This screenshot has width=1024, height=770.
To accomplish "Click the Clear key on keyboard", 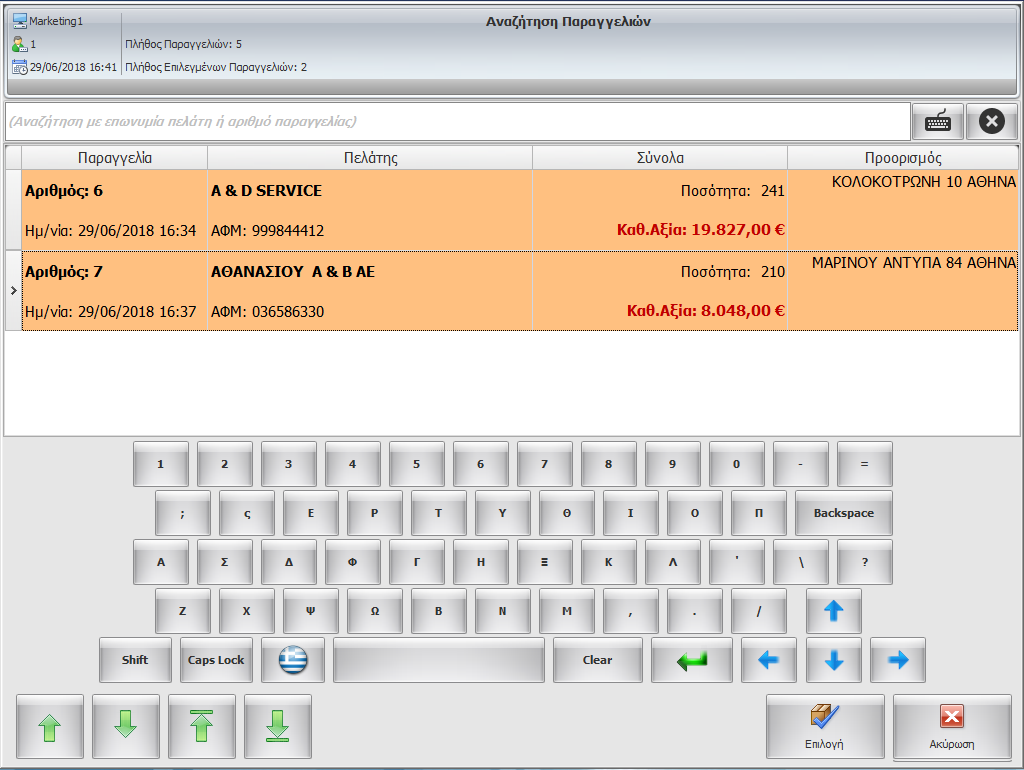I will 598,660.
